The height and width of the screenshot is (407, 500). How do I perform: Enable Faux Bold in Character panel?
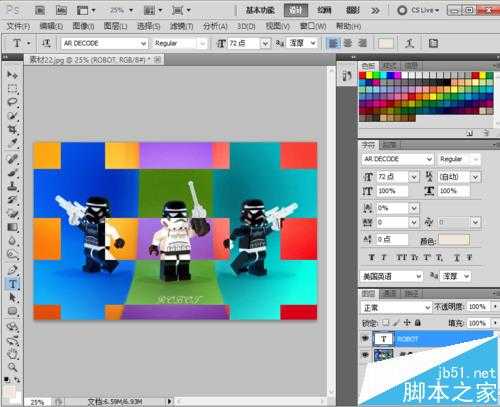tap(372, 257)
